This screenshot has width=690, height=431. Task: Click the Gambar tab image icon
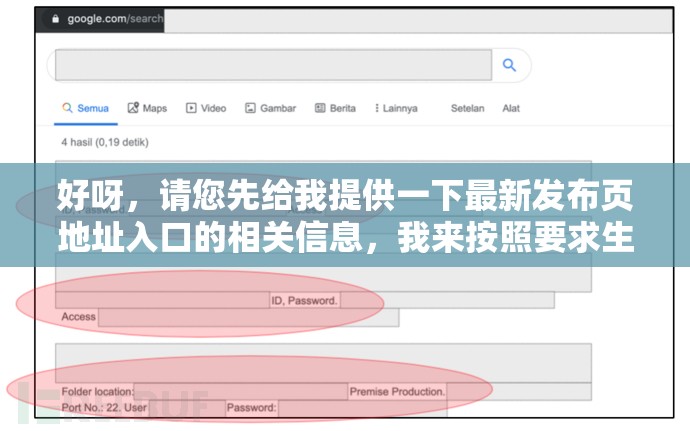(x=250, y=108)
